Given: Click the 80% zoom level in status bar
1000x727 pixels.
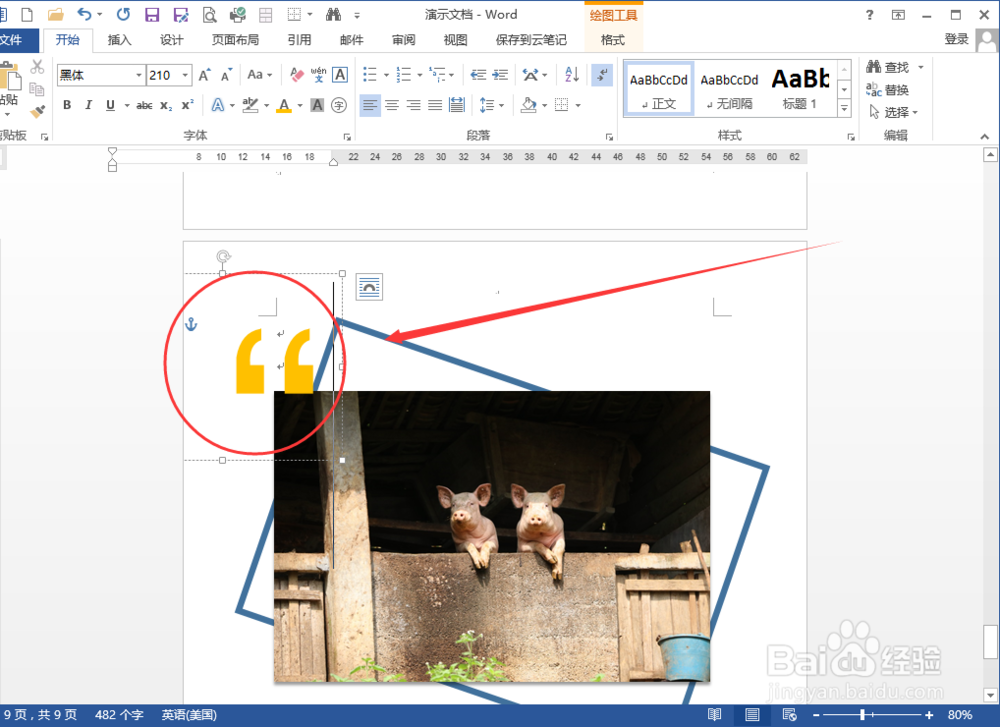Looking at the screenshot, I should 960,715.
